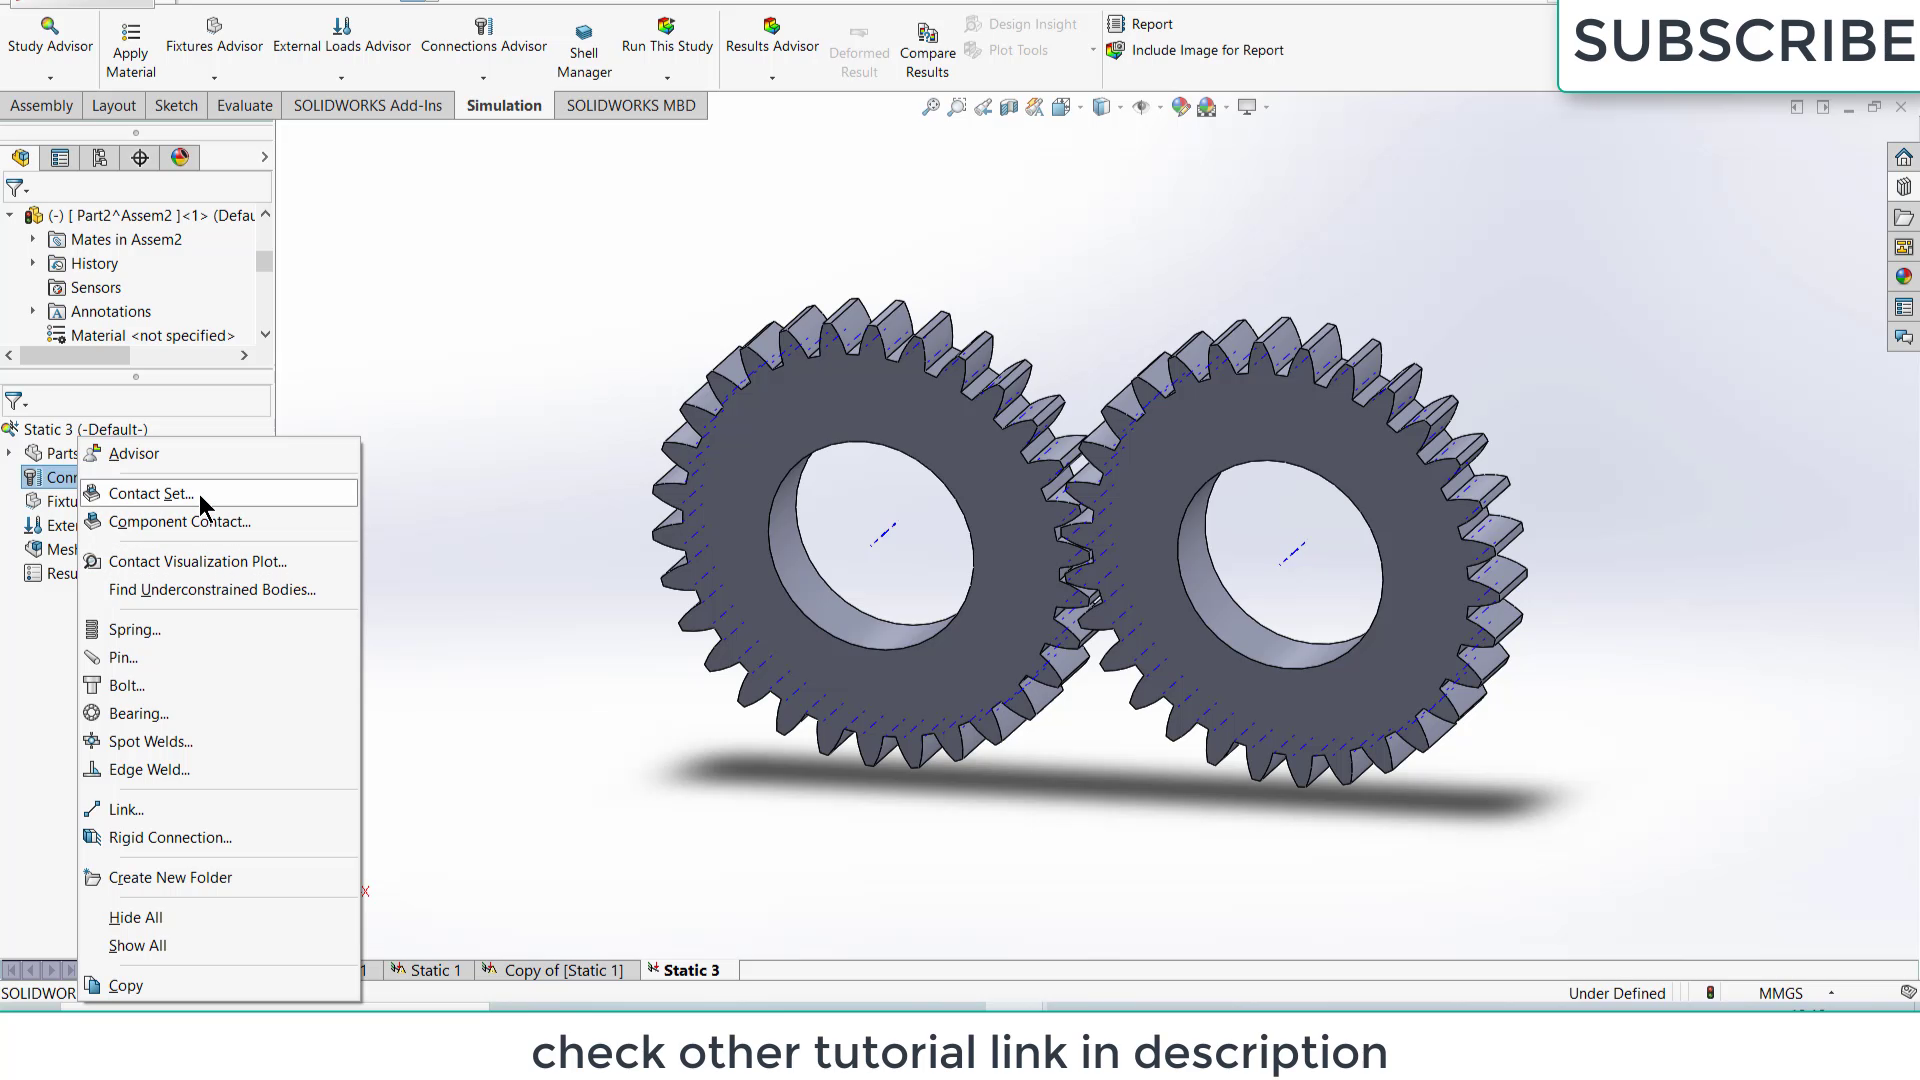Expand the Mates in Assem2 node
The height and width of the screenshot is (1080, 1920).
(33, 239)
